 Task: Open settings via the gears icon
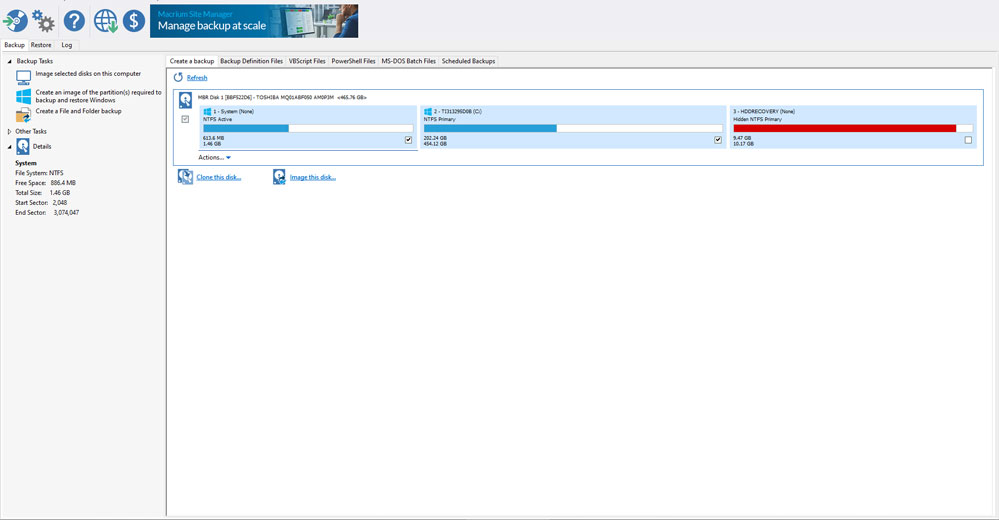(43, 21)
